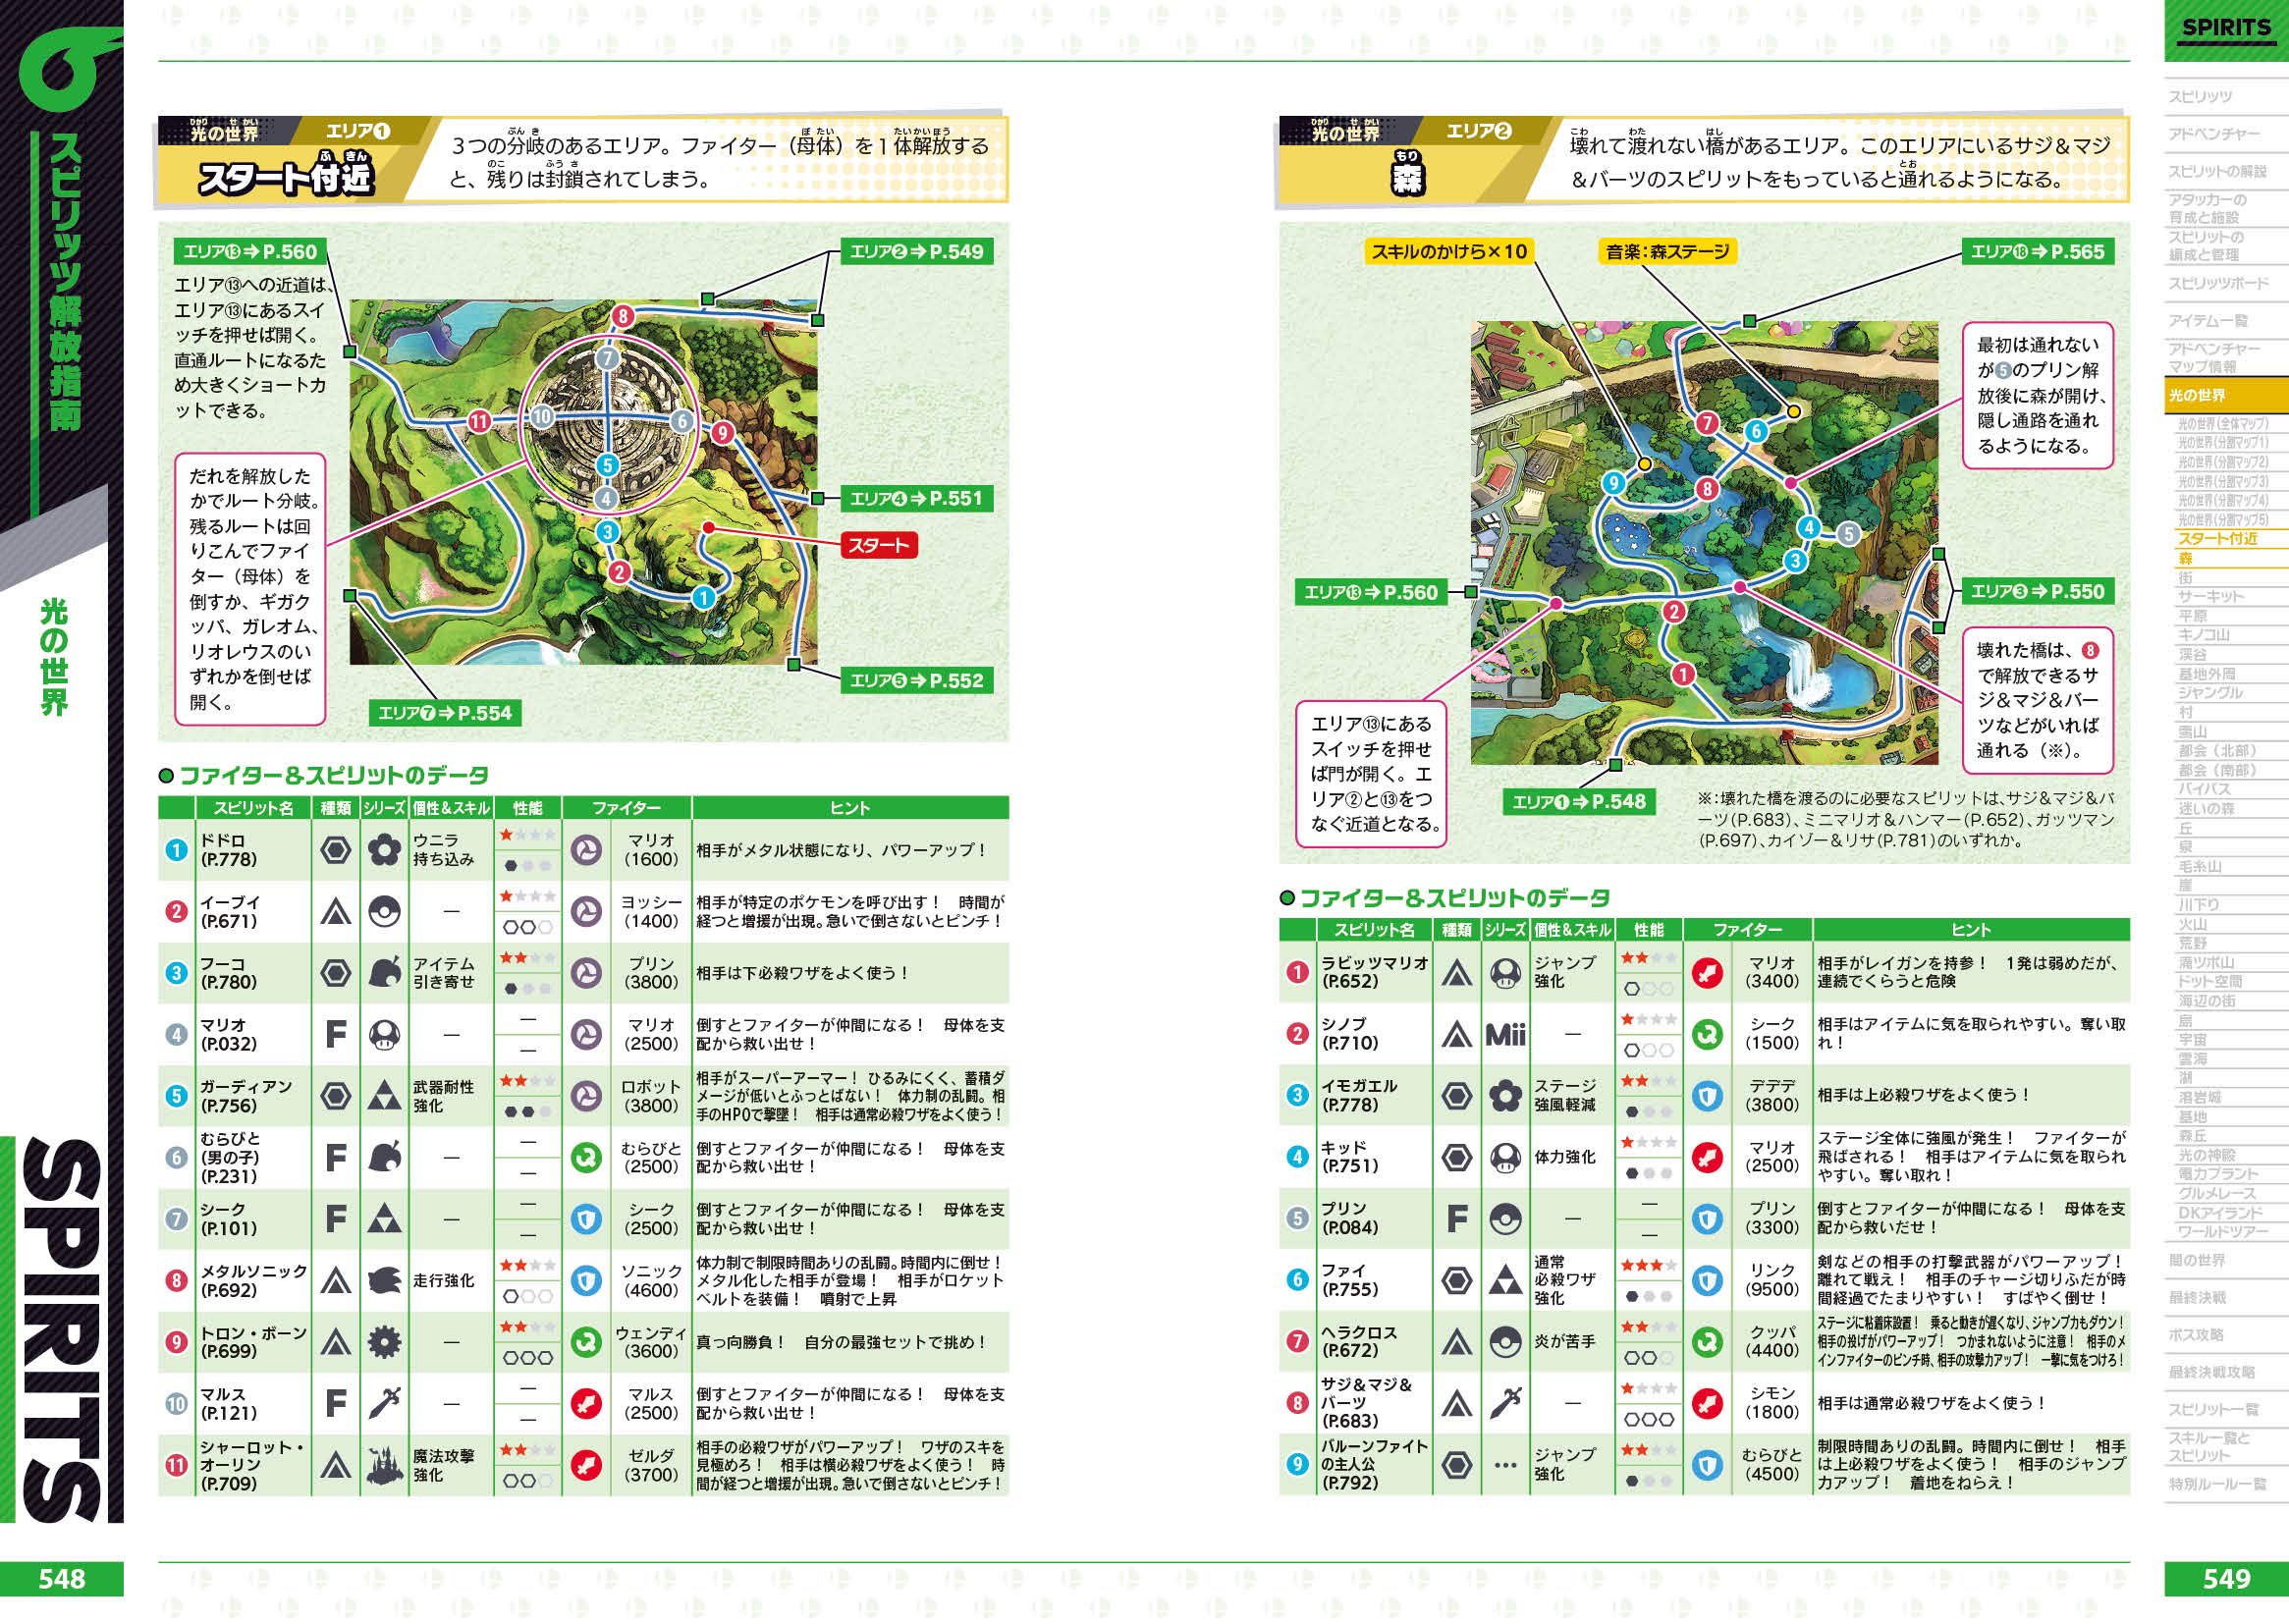Select the green grab attribute icon in むらびと row

(586, 1157)
